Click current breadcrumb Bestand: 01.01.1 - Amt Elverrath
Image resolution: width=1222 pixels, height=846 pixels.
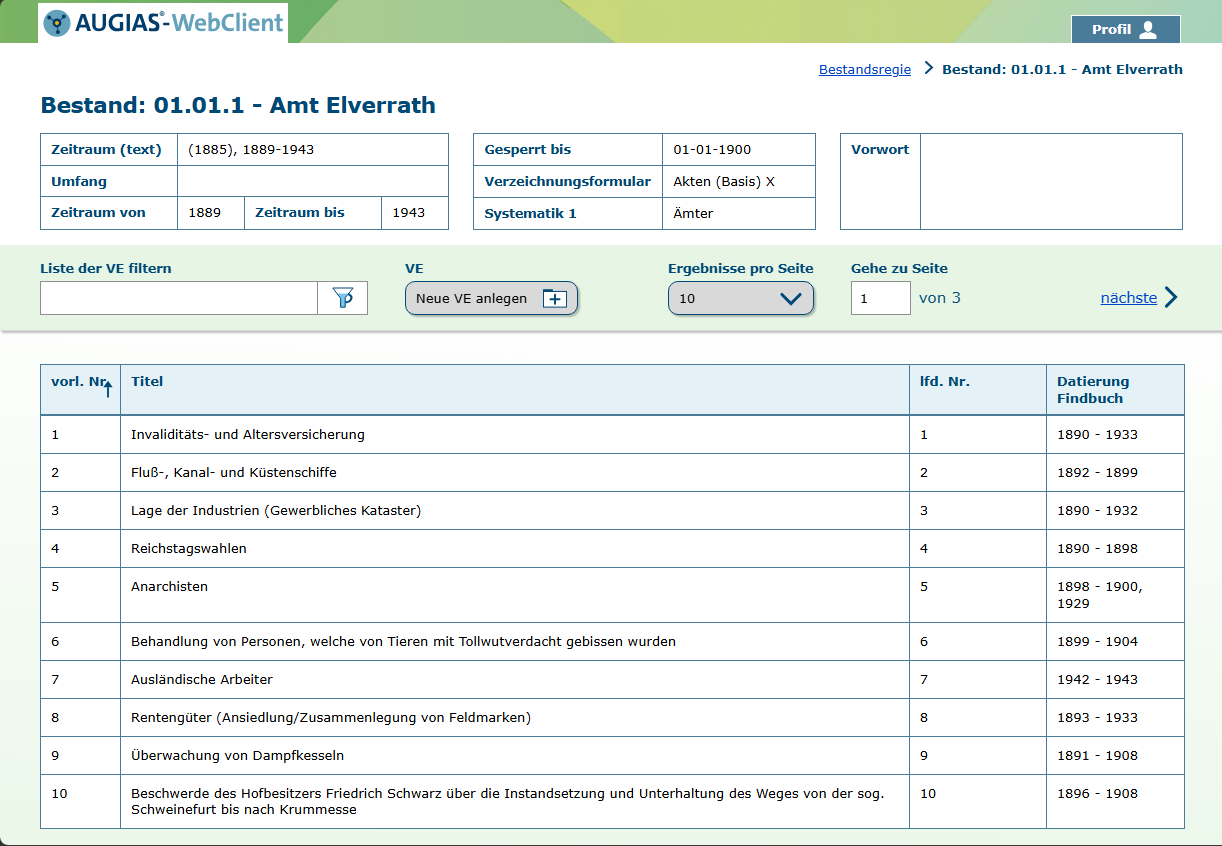point(1062,69)
